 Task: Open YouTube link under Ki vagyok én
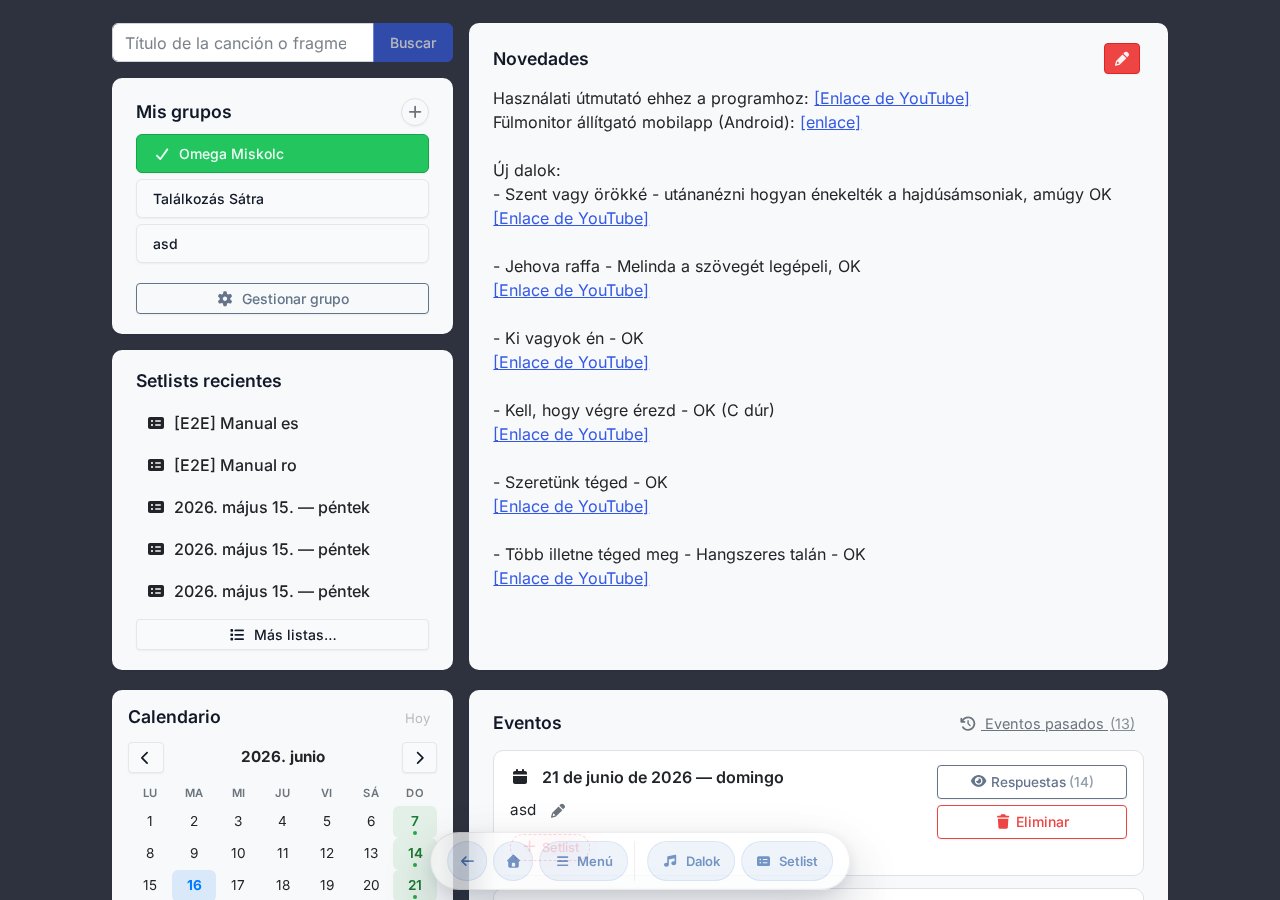click(571, 362)
